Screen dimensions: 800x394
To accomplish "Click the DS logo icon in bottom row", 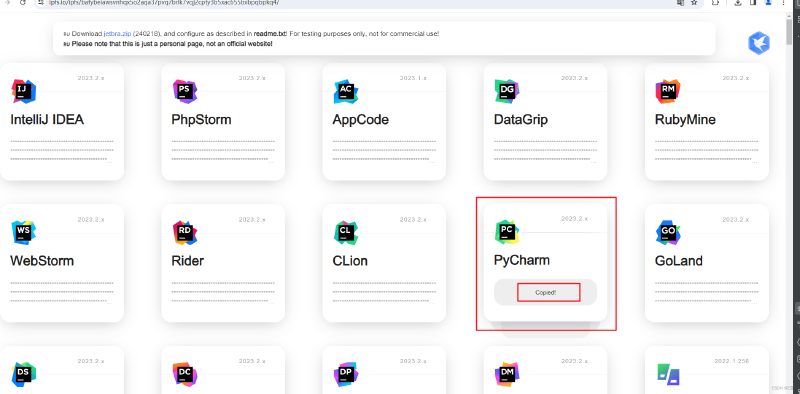I will coord(23,375).
